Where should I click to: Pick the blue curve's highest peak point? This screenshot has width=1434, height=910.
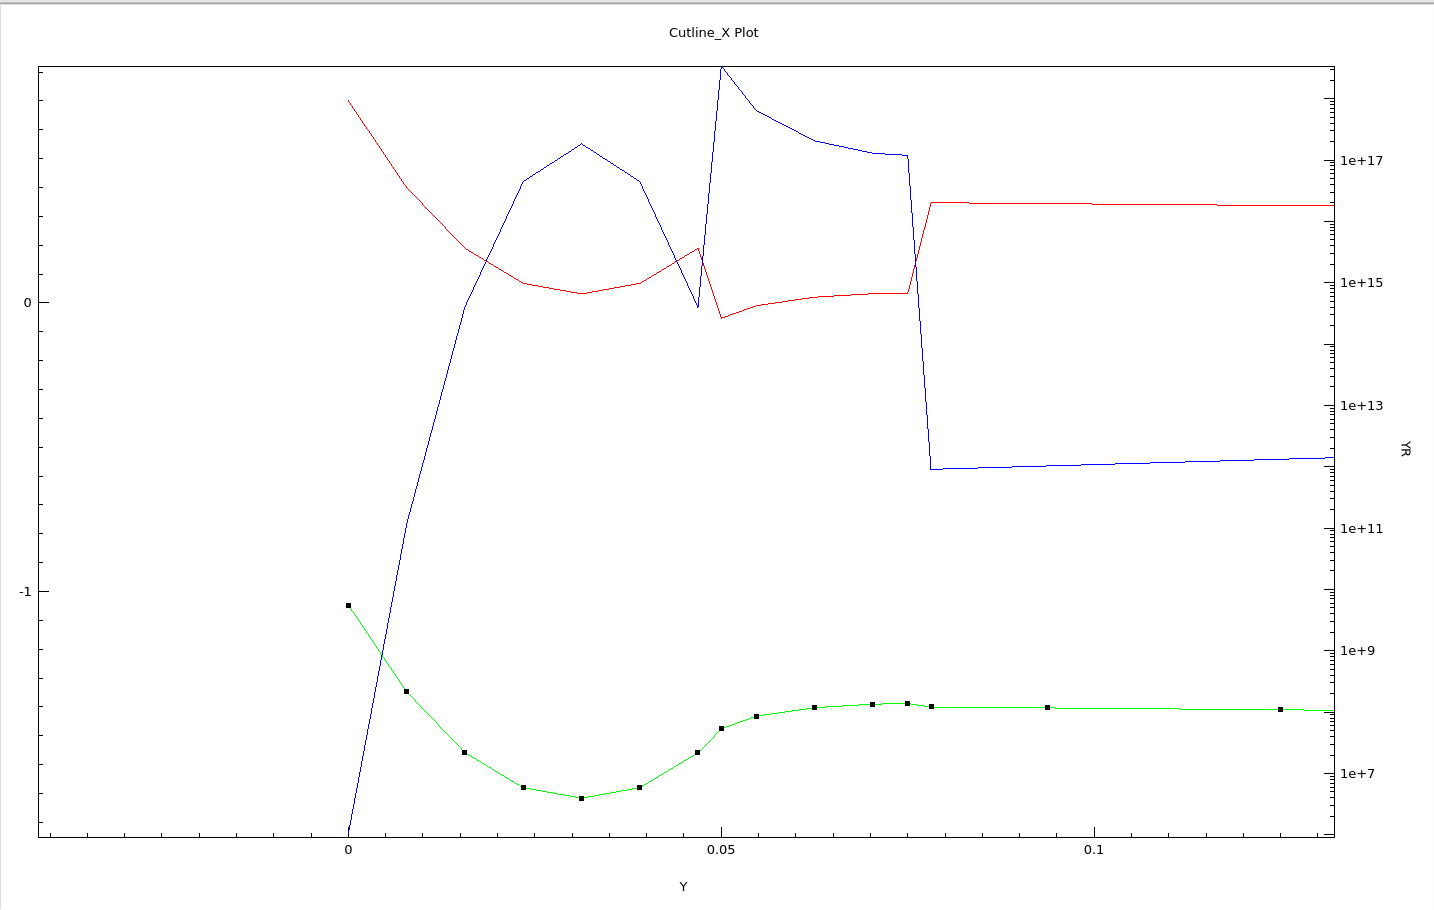[x=722, y=67]
